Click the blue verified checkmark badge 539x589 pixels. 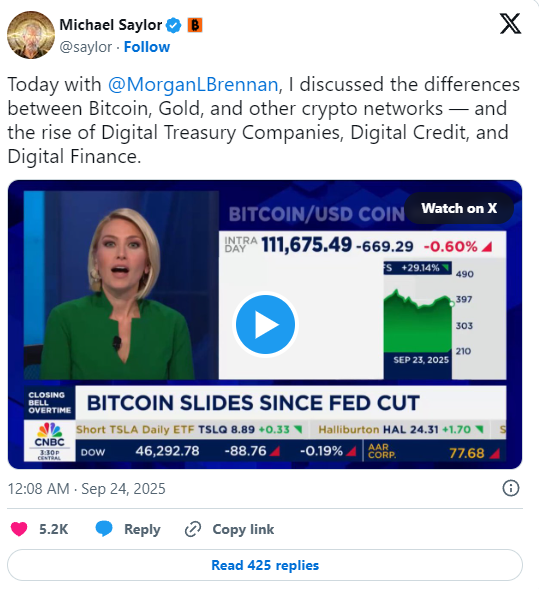pyautogui.click(x=174, y=25)
